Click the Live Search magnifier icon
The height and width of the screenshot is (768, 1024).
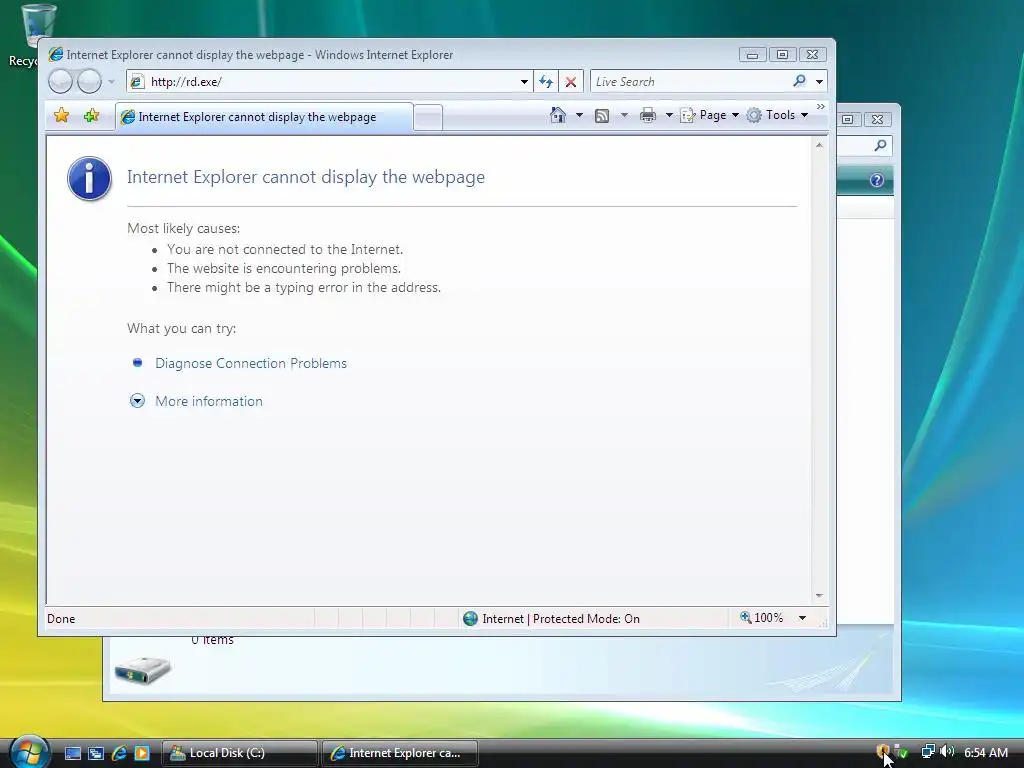pyautogui.click(x=799, y=81)
